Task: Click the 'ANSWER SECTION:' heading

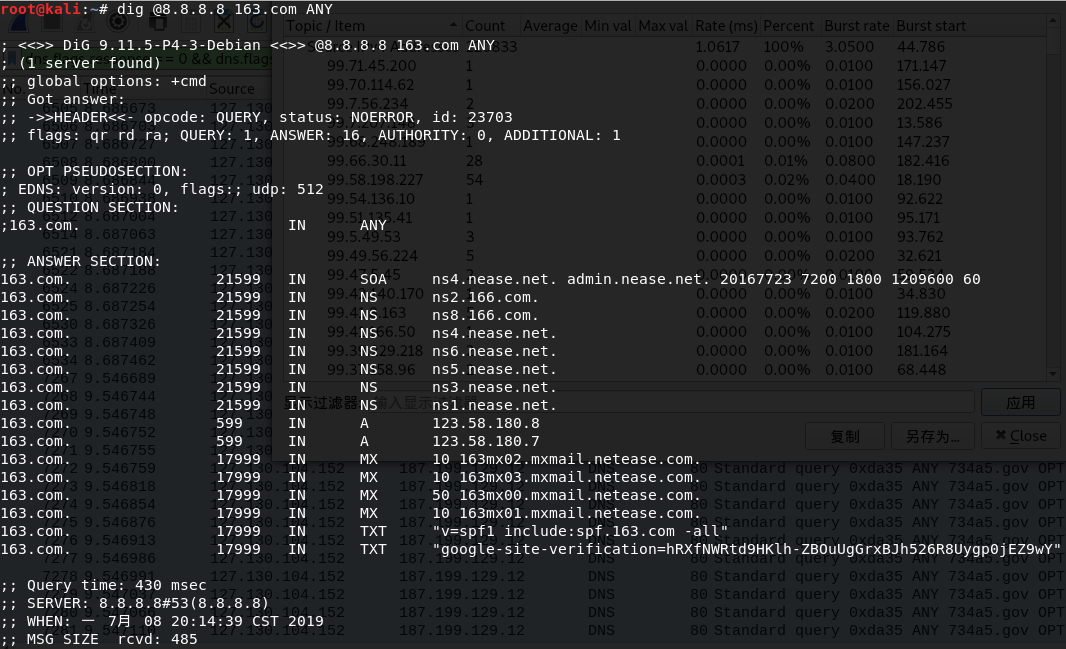Action: pyautogui.click(x=81, y=261)
